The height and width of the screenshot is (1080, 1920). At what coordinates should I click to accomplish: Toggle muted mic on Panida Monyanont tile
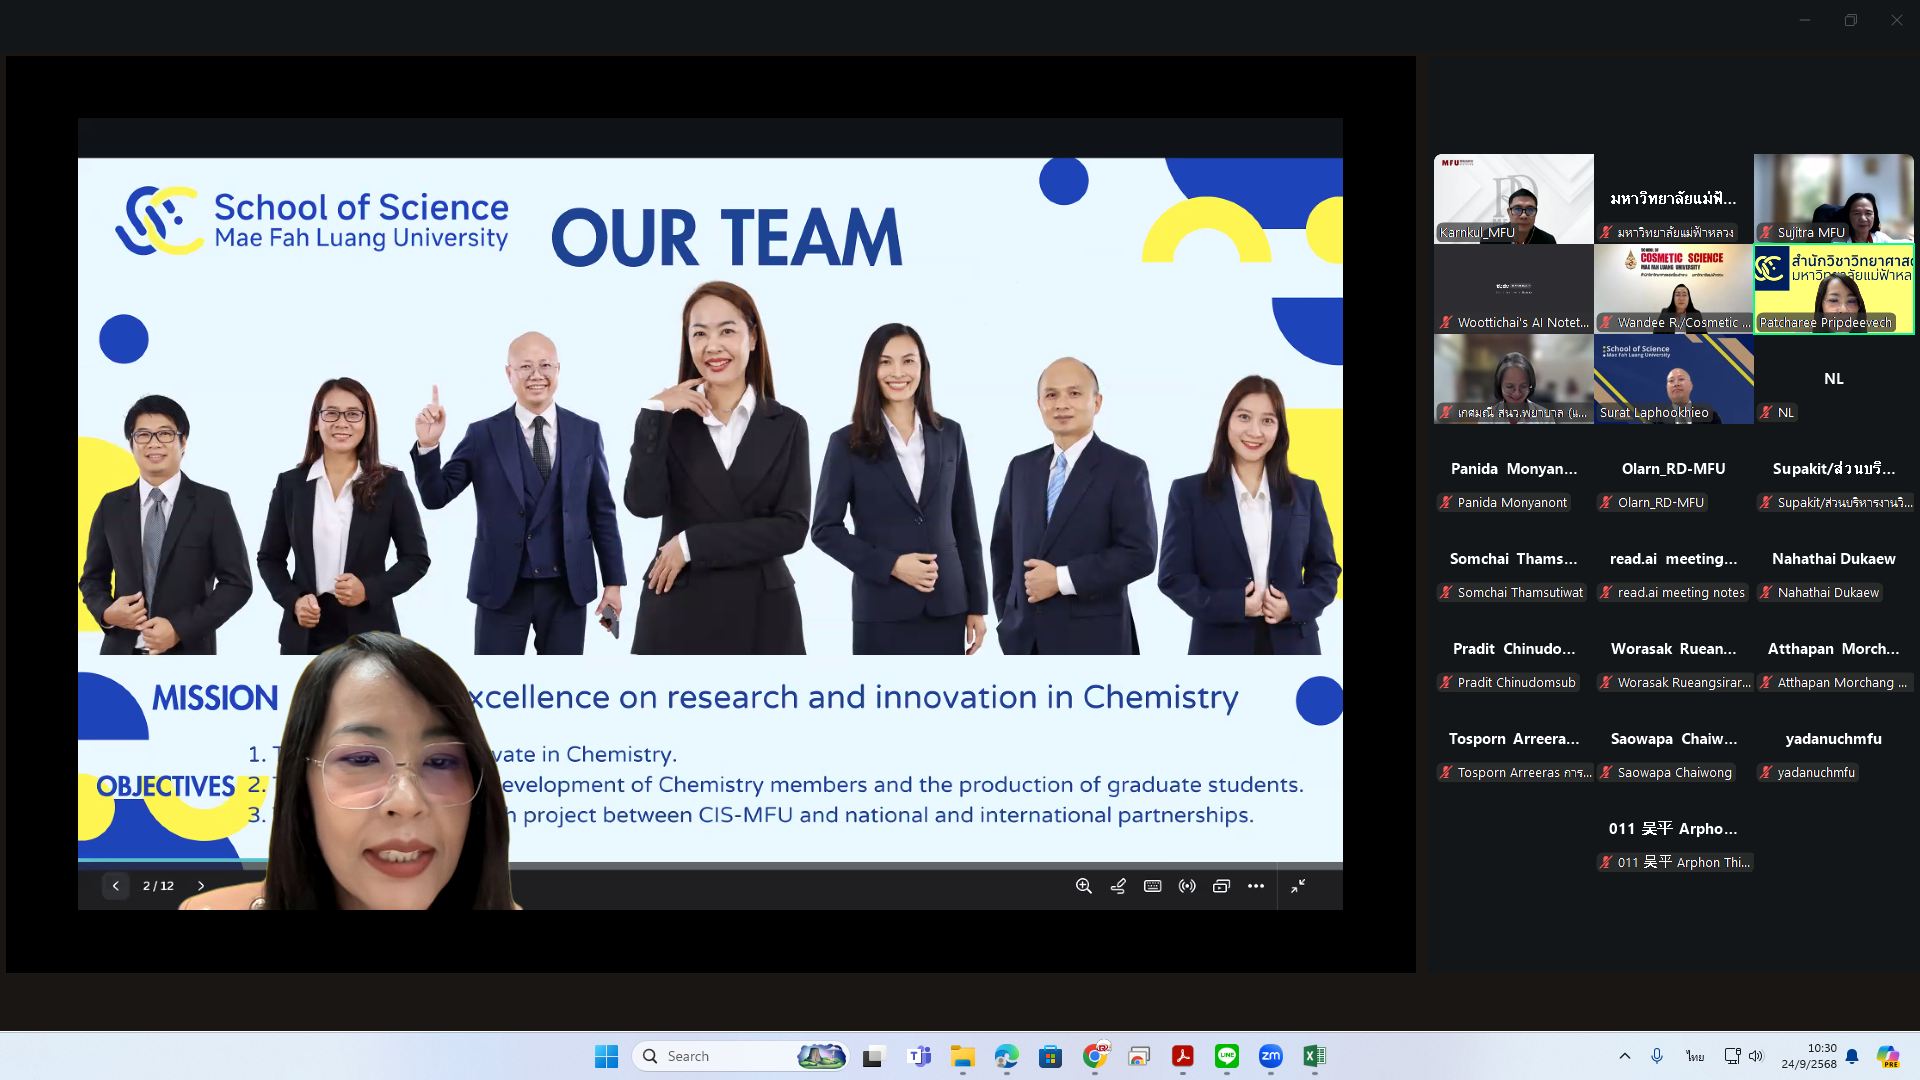click(1446, 503)
